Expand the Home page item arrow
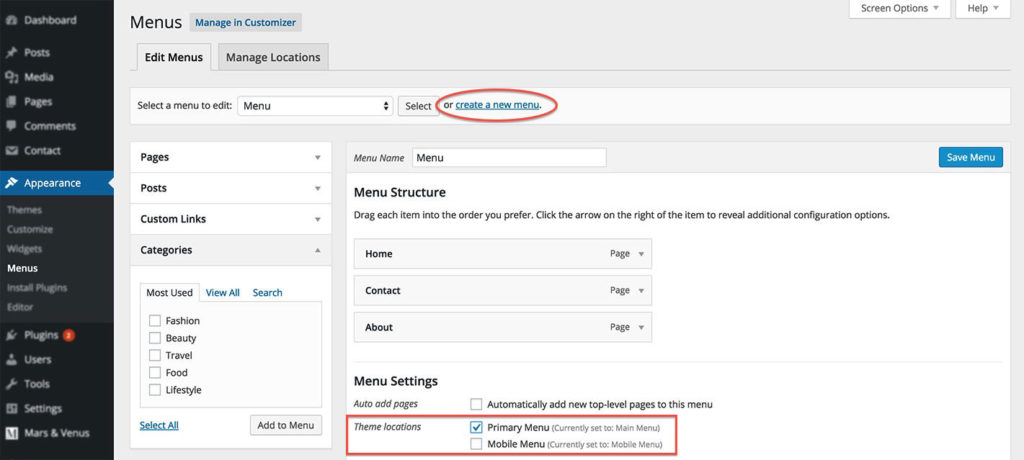Screen dimensions: 1024x460 pyautogui.click(x=641, y=254)
